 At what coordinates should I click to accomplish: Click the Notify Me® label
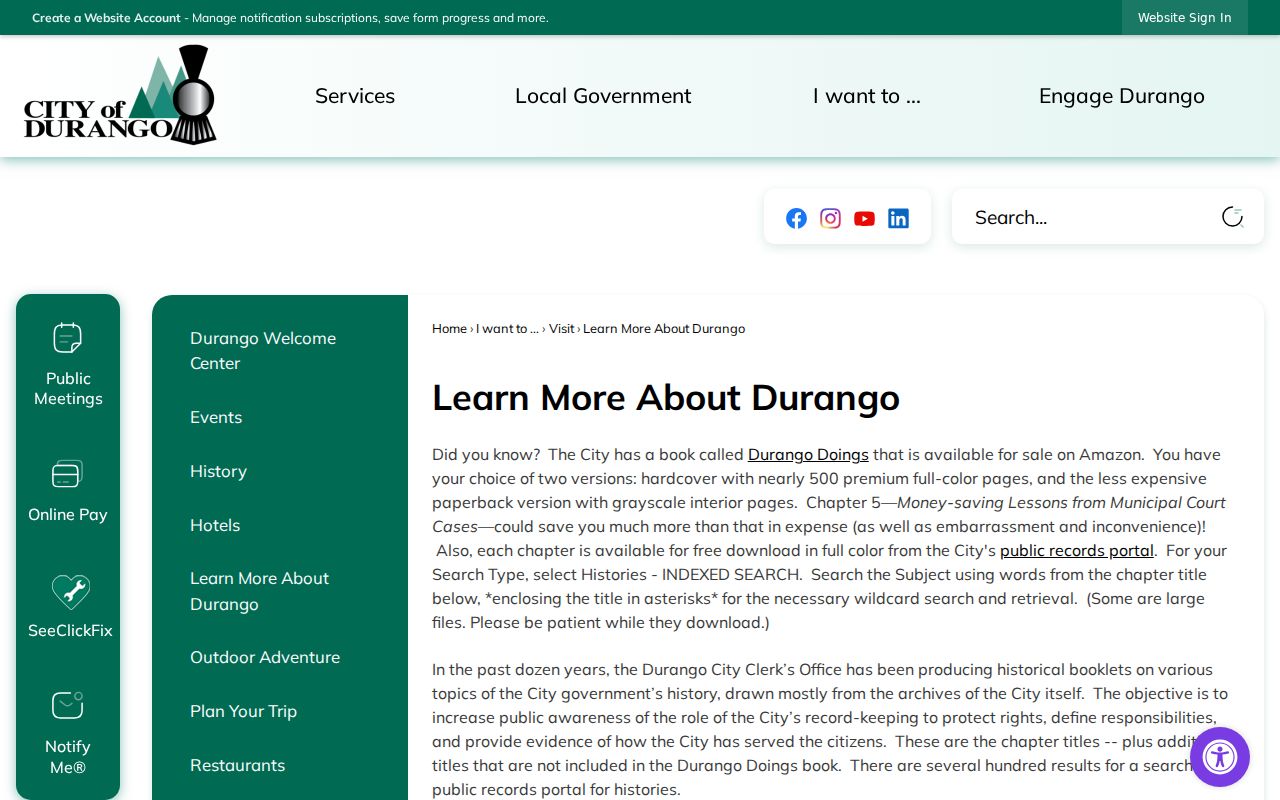tap(68, 757)
